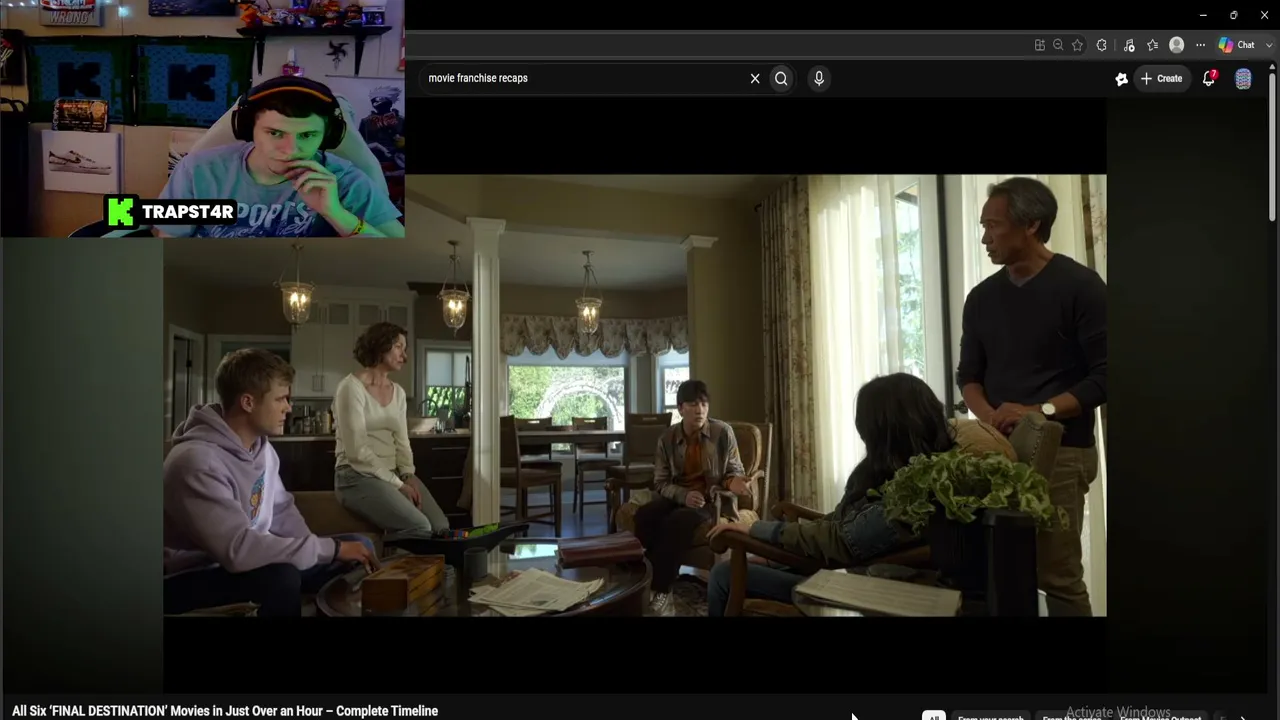Open the browser favorites list
1280x720 pixels.
coord(1152,45)
